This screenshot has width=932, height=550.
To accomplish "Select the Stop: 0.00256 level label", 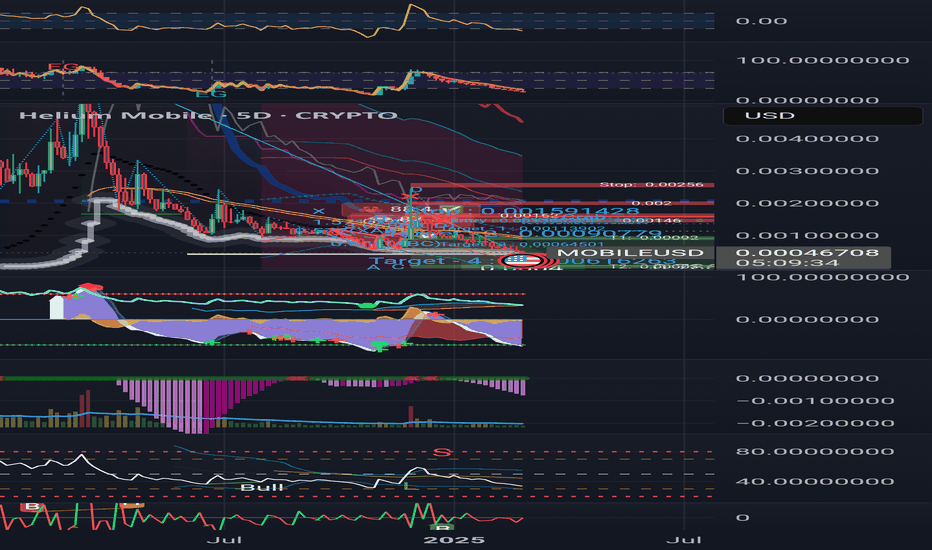I will 651,184.
